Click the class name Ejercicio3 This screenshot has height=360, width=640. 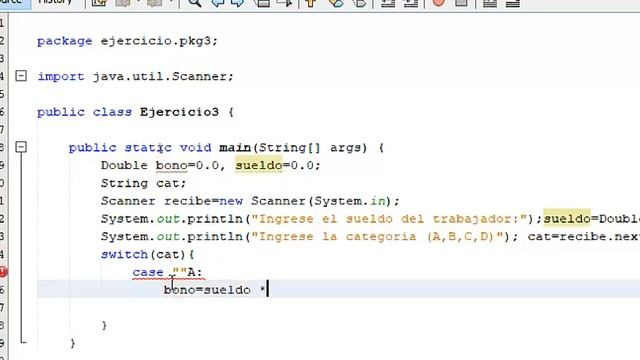(179, 112)
